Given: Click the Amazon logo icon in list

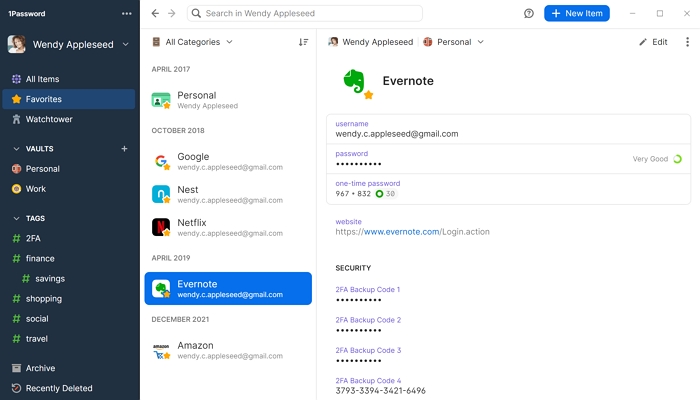Looking at the screenshot, I should click(161, 351).
